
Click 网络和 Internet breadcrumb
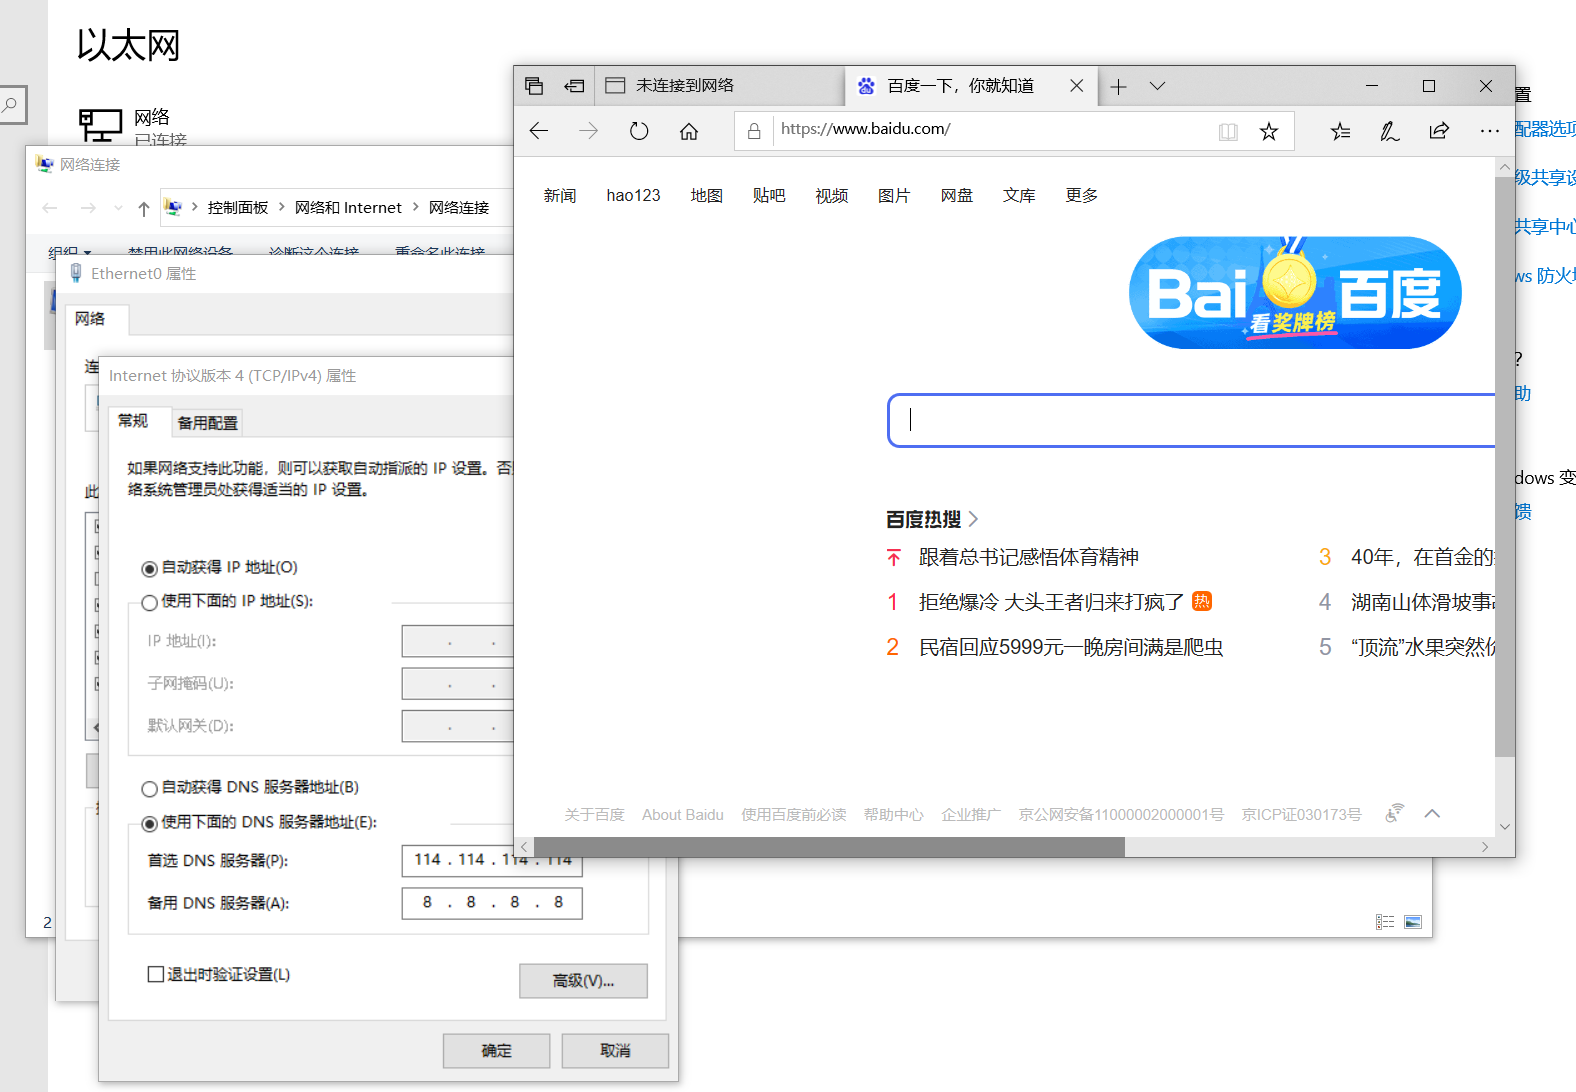pyautogui.click(x=348, y=208)
